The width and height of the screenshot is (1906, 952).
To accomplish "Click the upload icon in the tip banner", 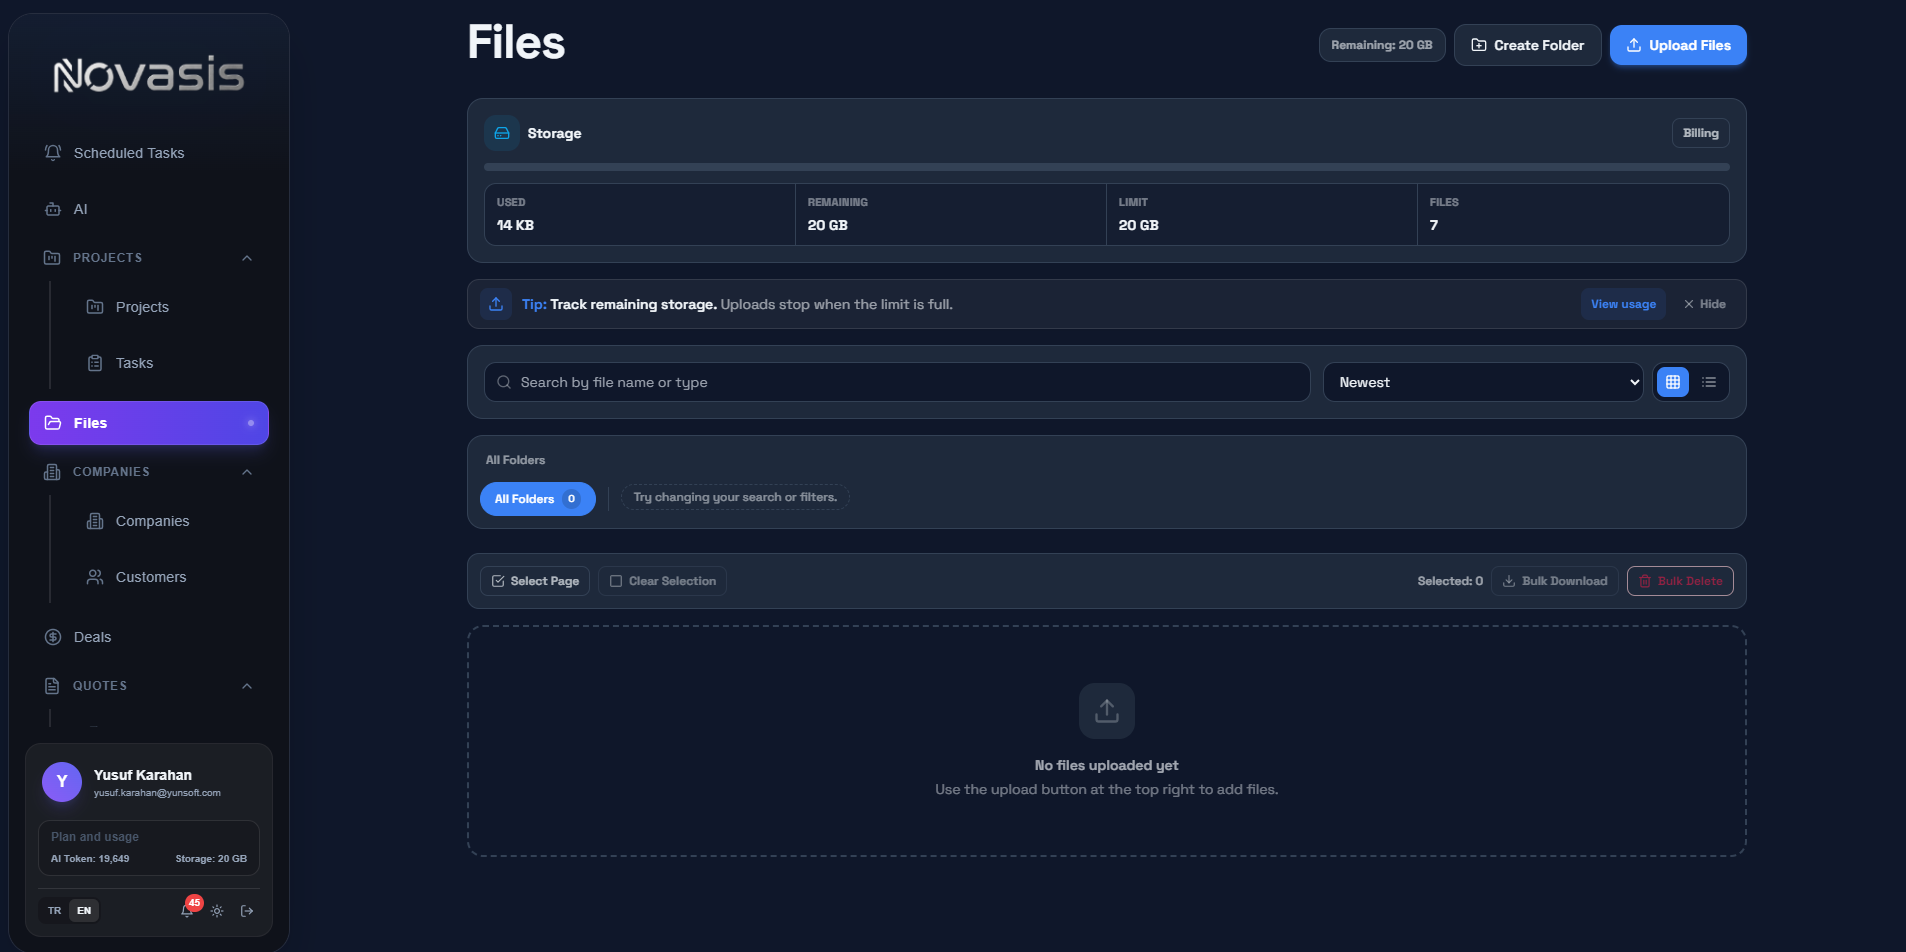I will click(x=496, y=304).
